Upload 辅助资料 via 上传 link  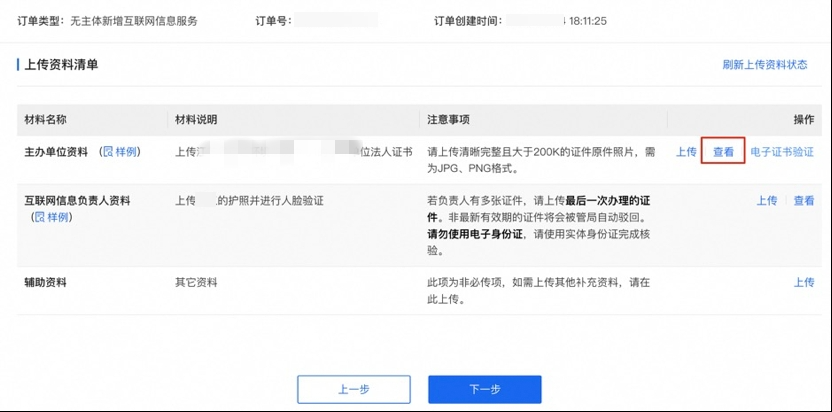tap(803, 282)
